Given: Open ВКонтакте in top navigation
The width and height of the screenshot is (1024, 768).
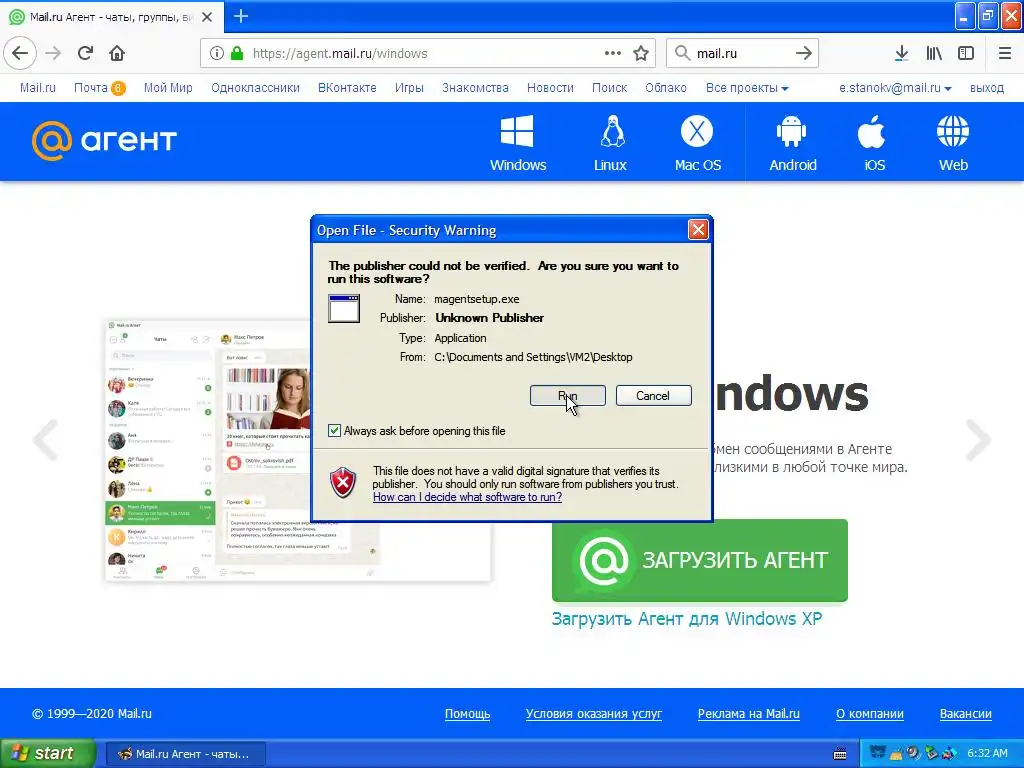Looking at the screenshot, I should [x=347, y=88].
